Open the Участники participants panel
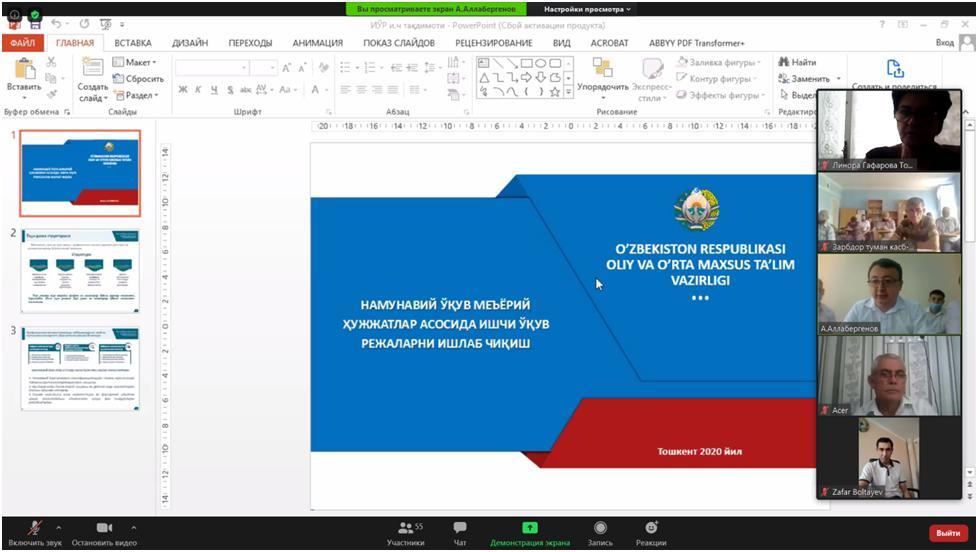Image resolution: width=978 pixels, height=552 pixels. coord(405,527)
